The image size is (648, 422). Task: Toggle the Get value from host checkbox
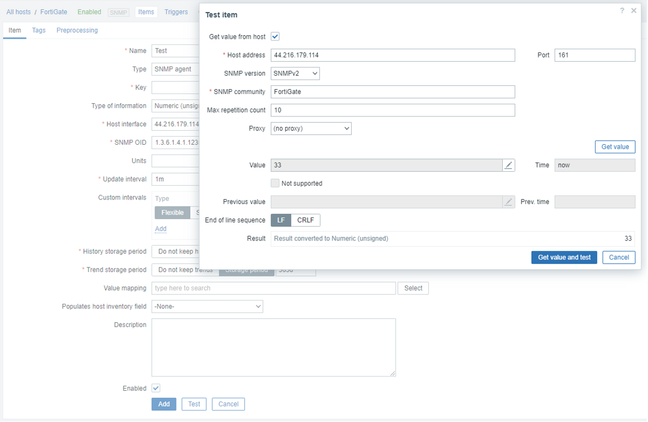(275, 37)
